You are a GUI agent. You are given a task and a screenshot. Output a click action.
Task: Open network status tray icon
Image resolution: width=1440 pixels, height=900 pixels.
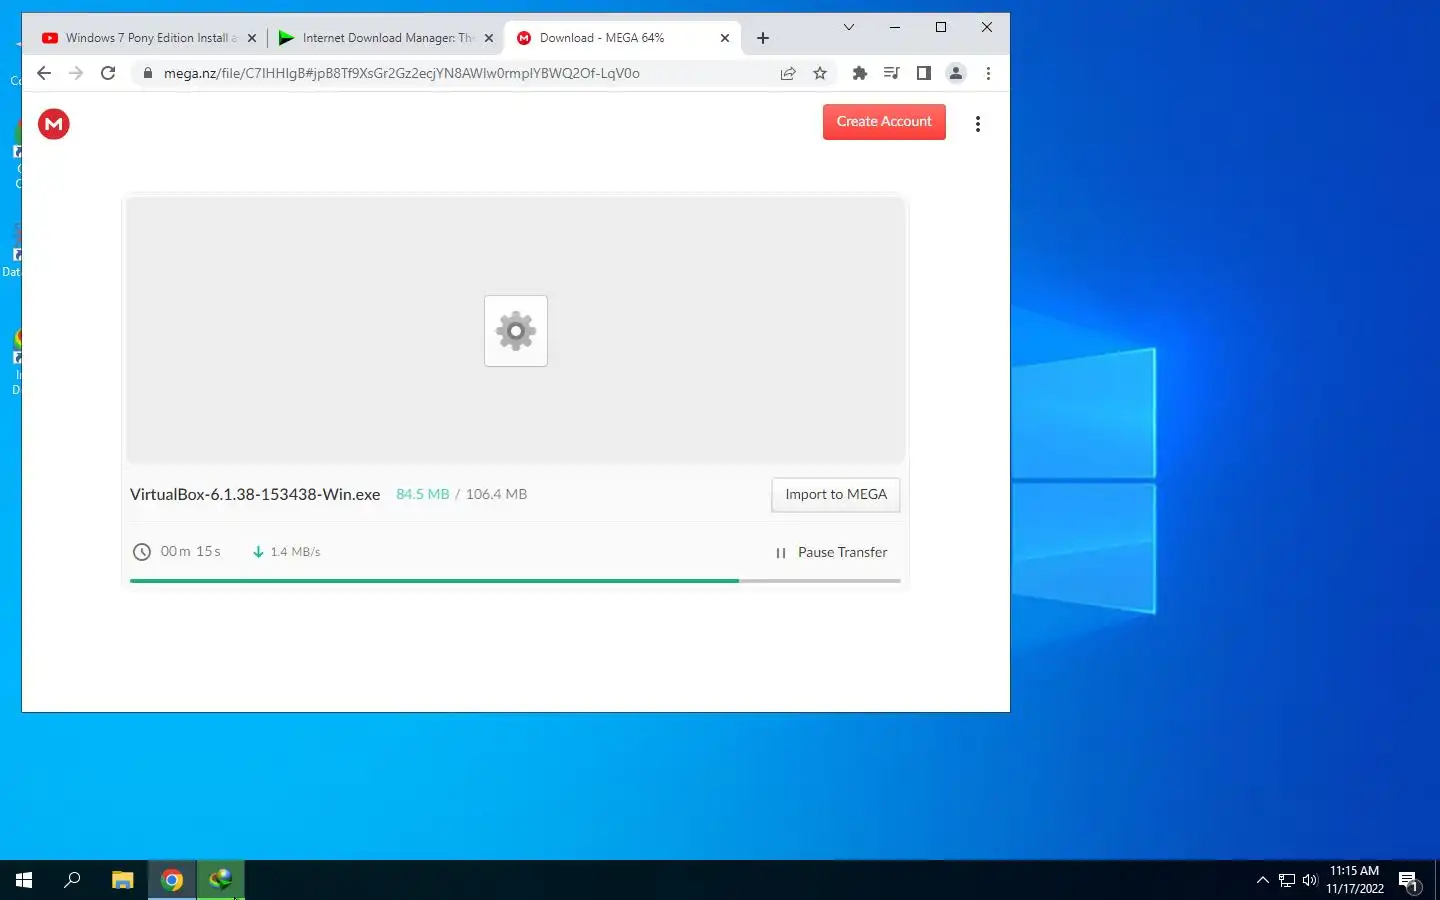[x=1287, y=880]
